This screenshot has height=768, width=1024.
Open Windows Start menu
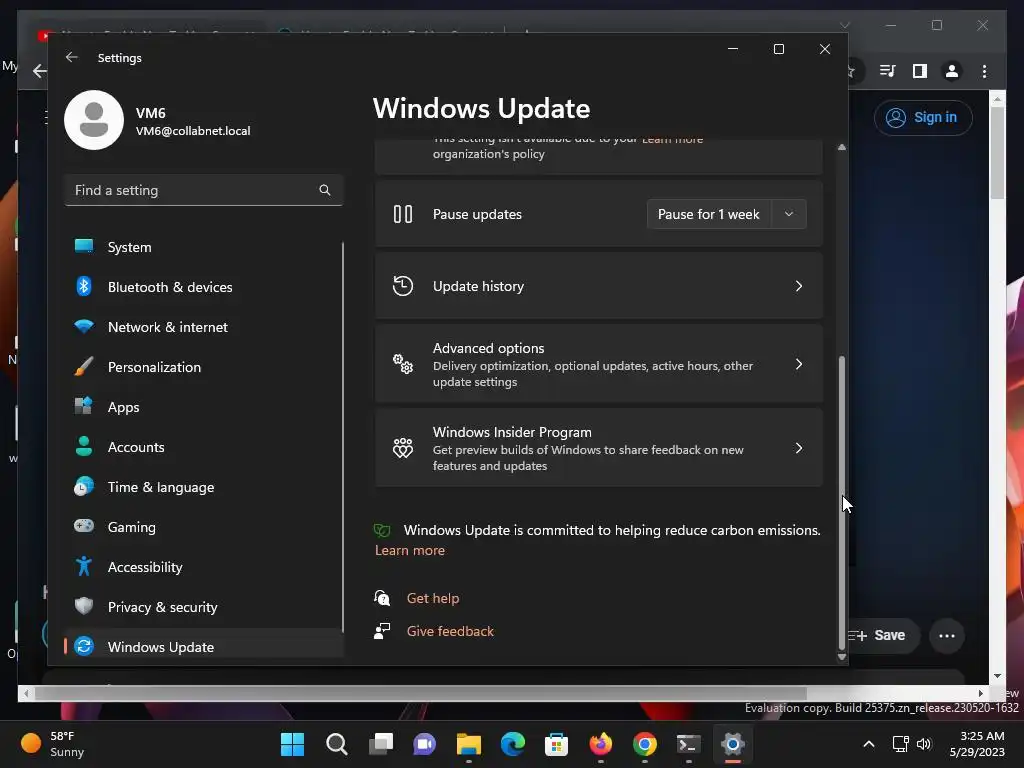[292, 744]
